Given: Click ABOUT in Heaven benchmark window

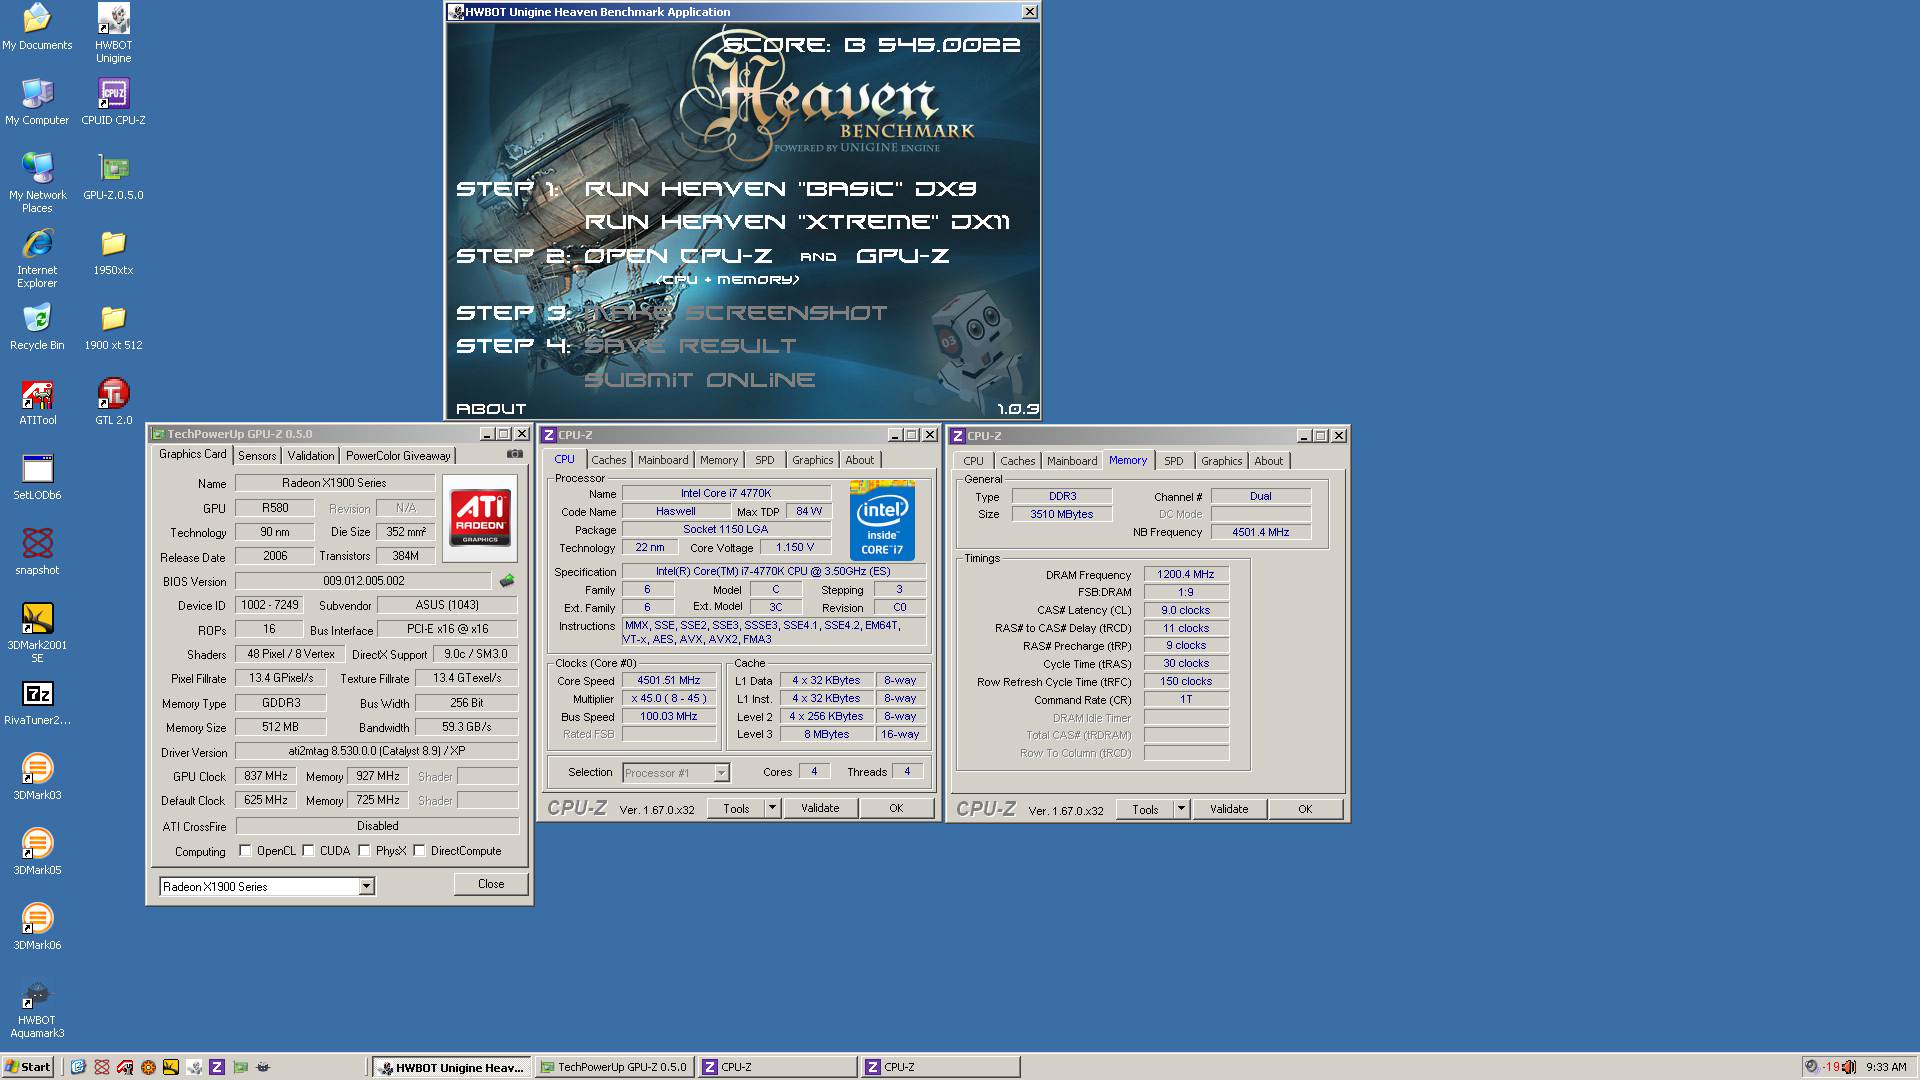Looking at the screenshot, I should 491,408.
